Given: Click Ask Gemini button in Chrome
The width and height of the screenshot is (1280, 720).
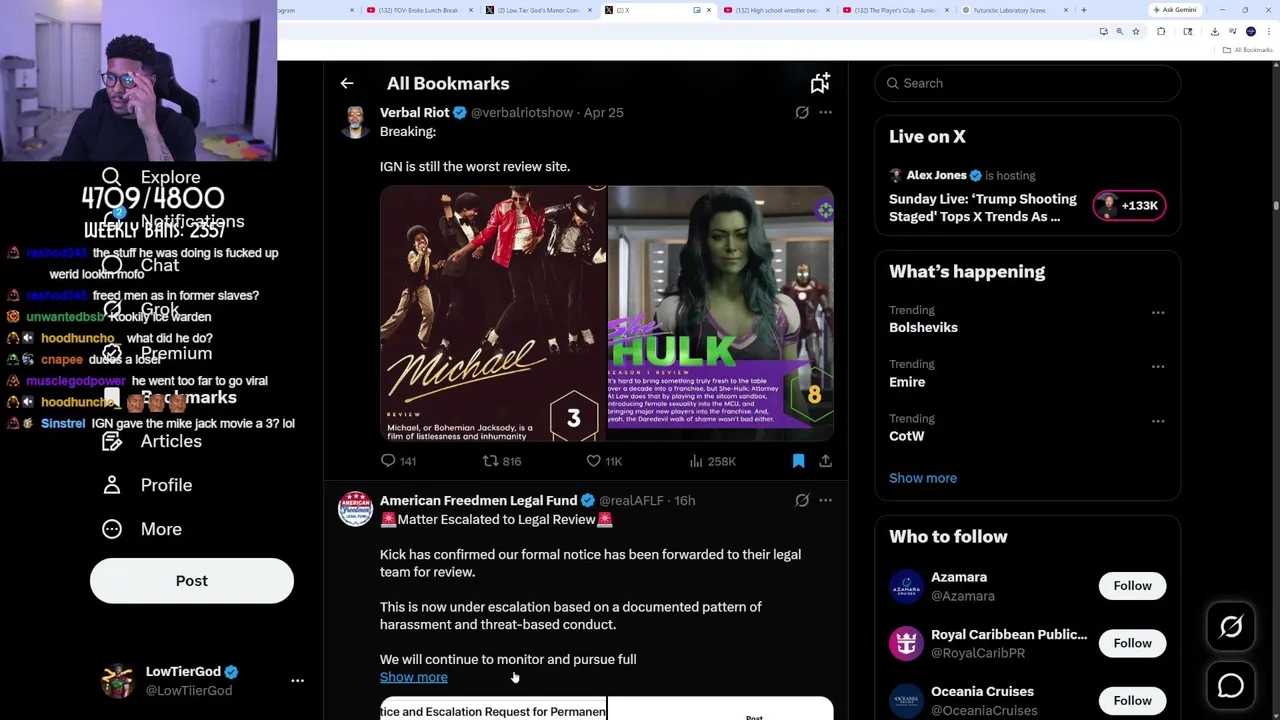Looking at the screenshot, I should (1175, 10).
